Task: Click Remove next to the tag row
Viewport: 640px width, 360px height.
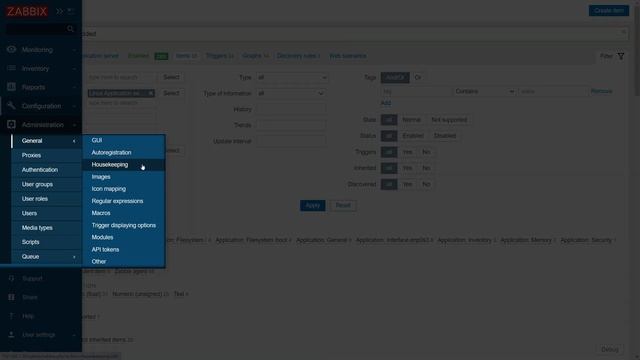Action: (x=601, y=91)
